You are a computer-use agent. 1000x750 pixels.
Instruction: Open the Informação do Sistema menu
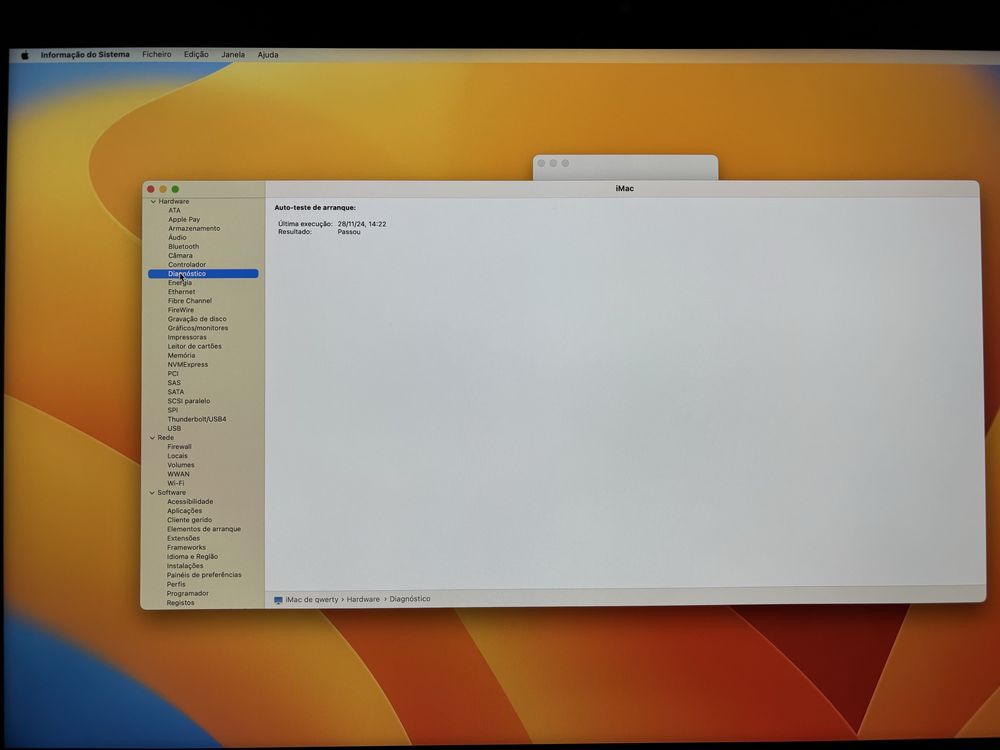pos(85,55)
